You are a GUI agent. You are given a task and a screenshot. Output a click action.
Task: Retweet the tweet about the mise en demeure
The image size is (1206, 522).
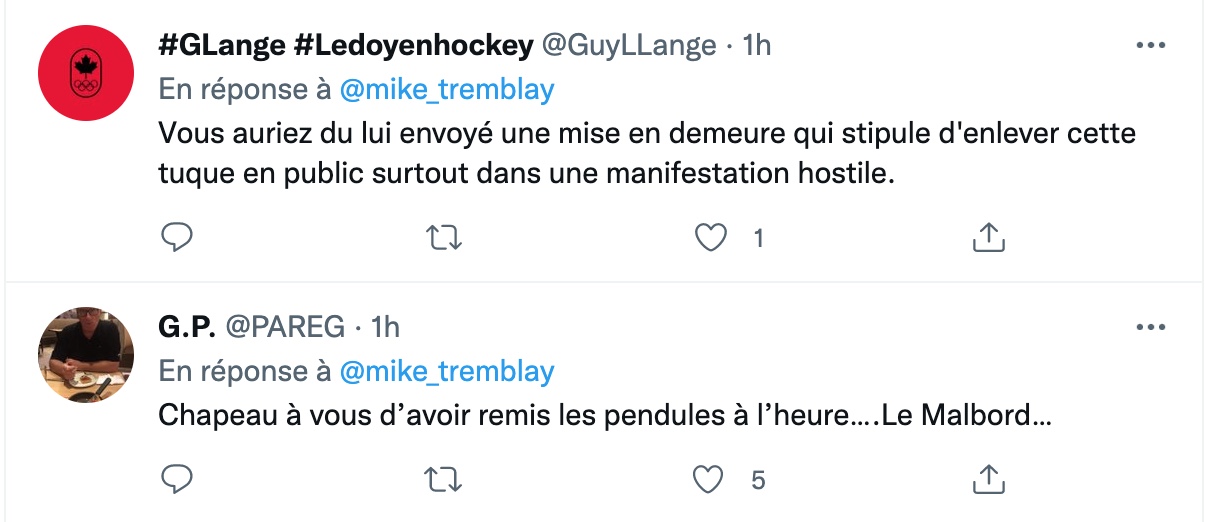tap(441, 238)
